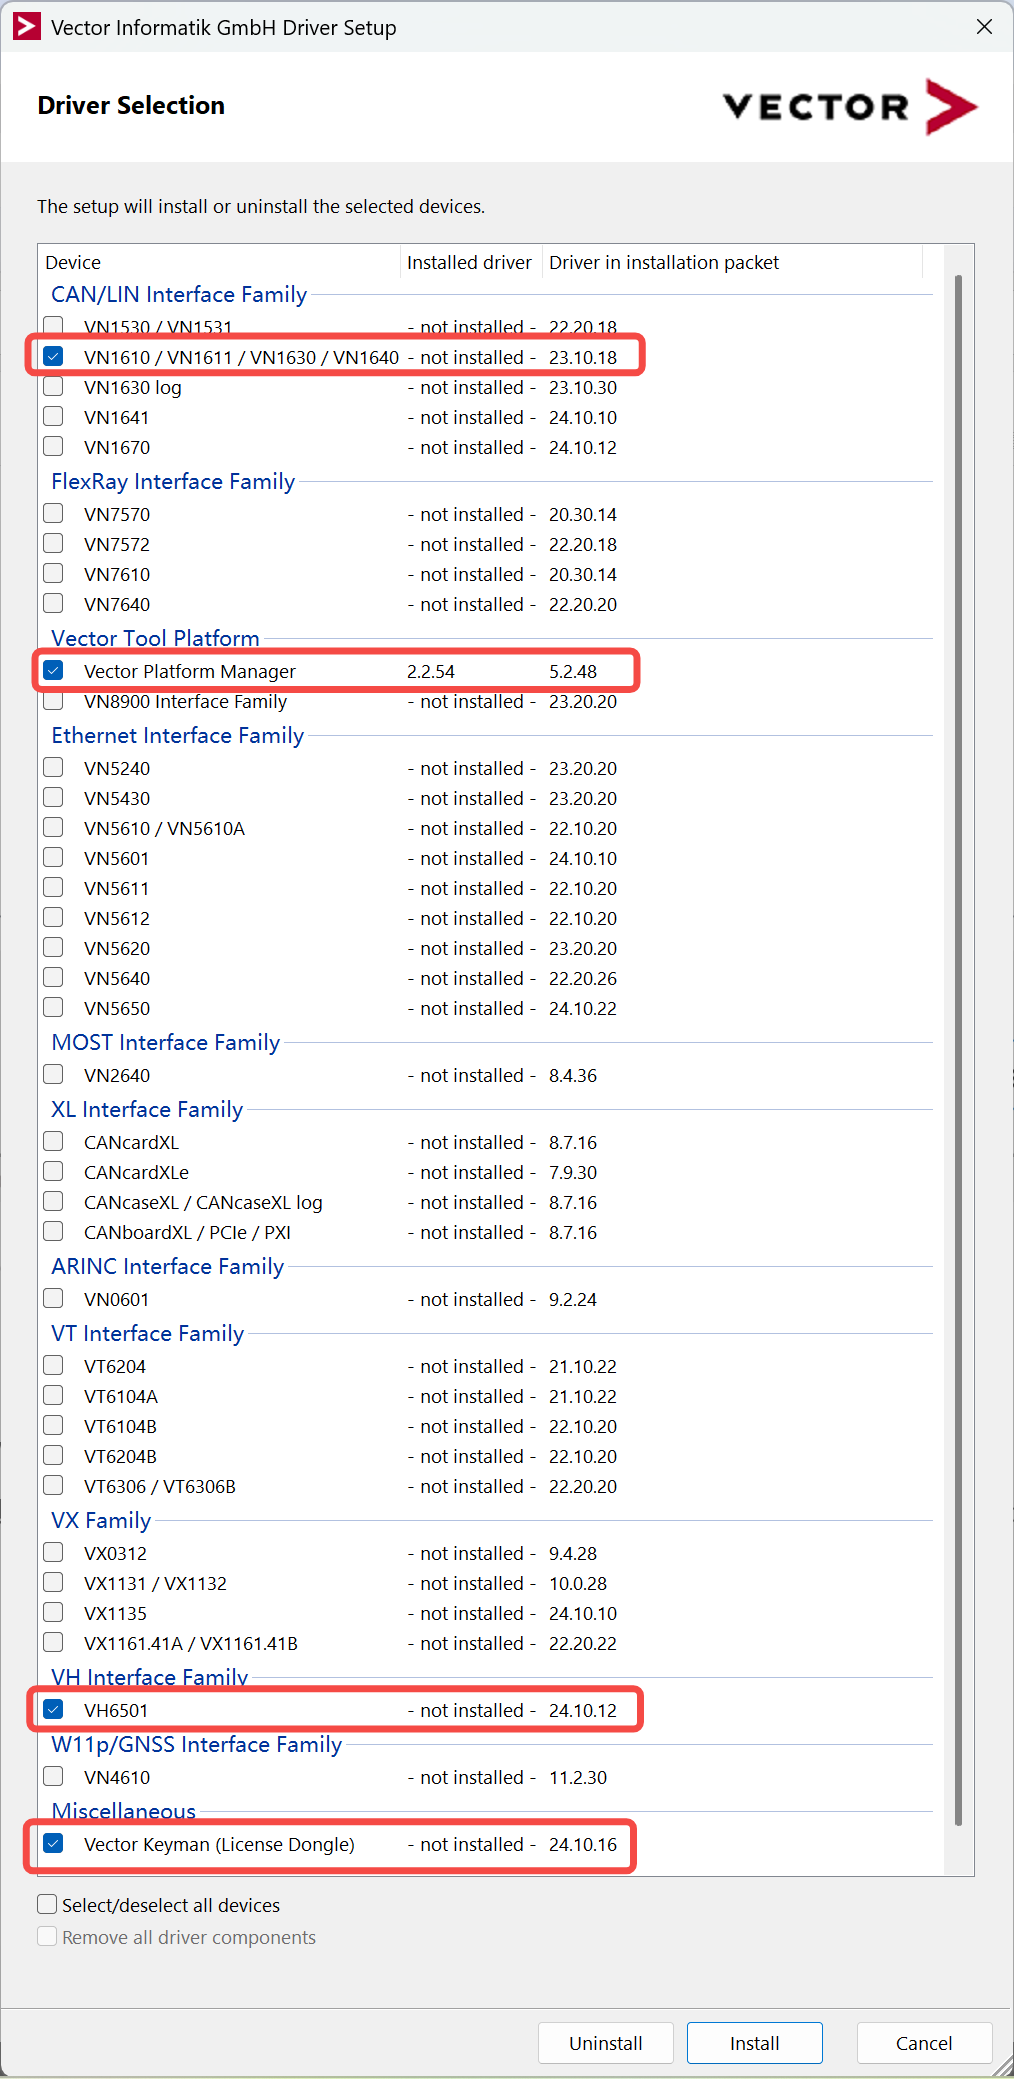Check the VT6104A checkbox
This screenshot has height=2079, width=1014.
(x=54, y=1395)
